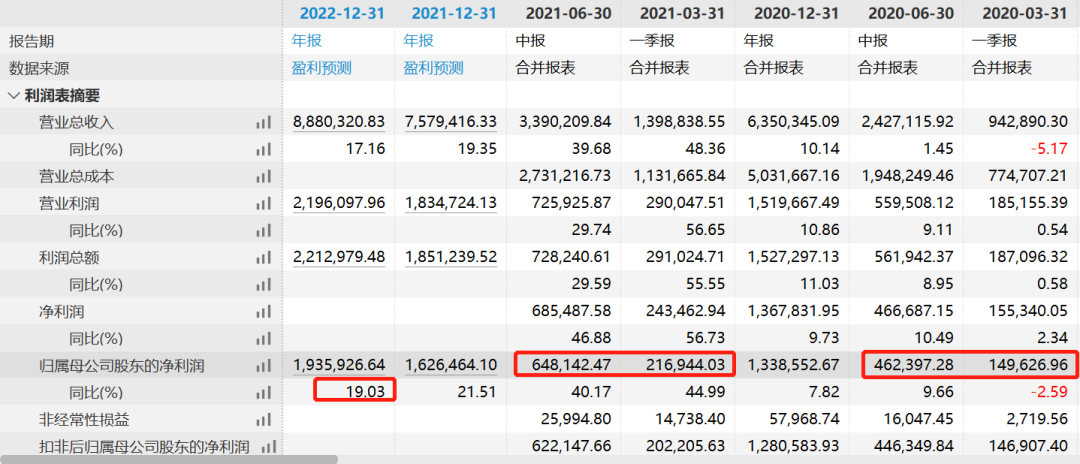Open the 年报 link under 2021-12-31
1080x464 pixels.
click(419, 41)
